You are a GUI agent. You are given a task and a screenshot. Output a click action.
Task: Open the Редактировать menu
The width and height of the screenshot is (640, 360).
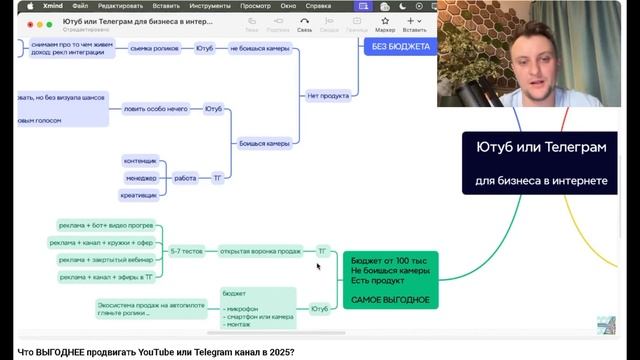coord(120,6)
